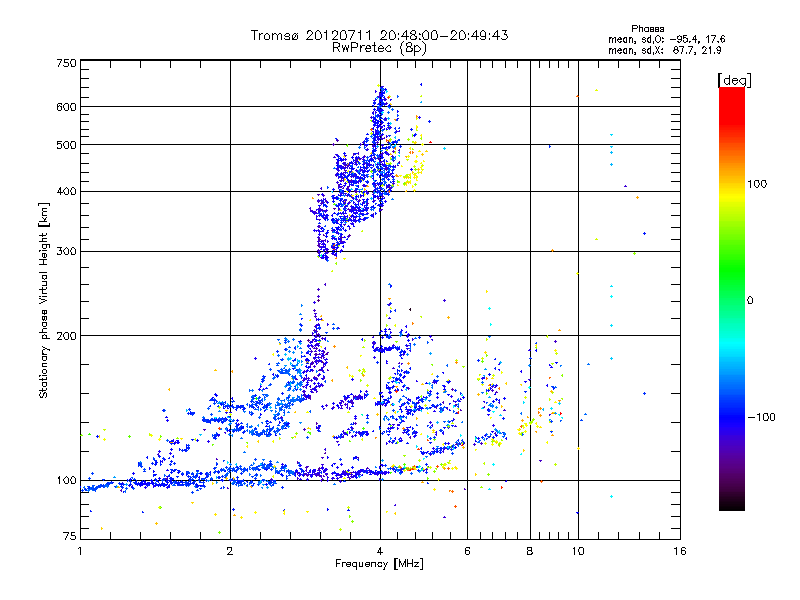
Task: Click the x-axis label "2"
Action: tap(230, 551)
